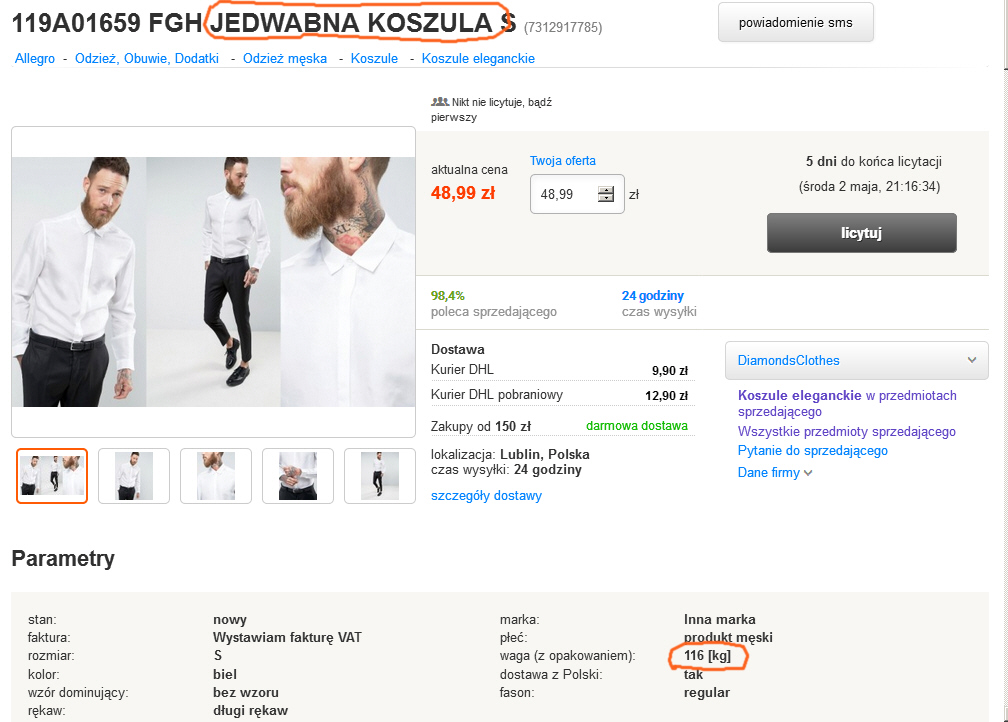Click the bid amount stepper arrows
1008x722 pixels.
606,194
